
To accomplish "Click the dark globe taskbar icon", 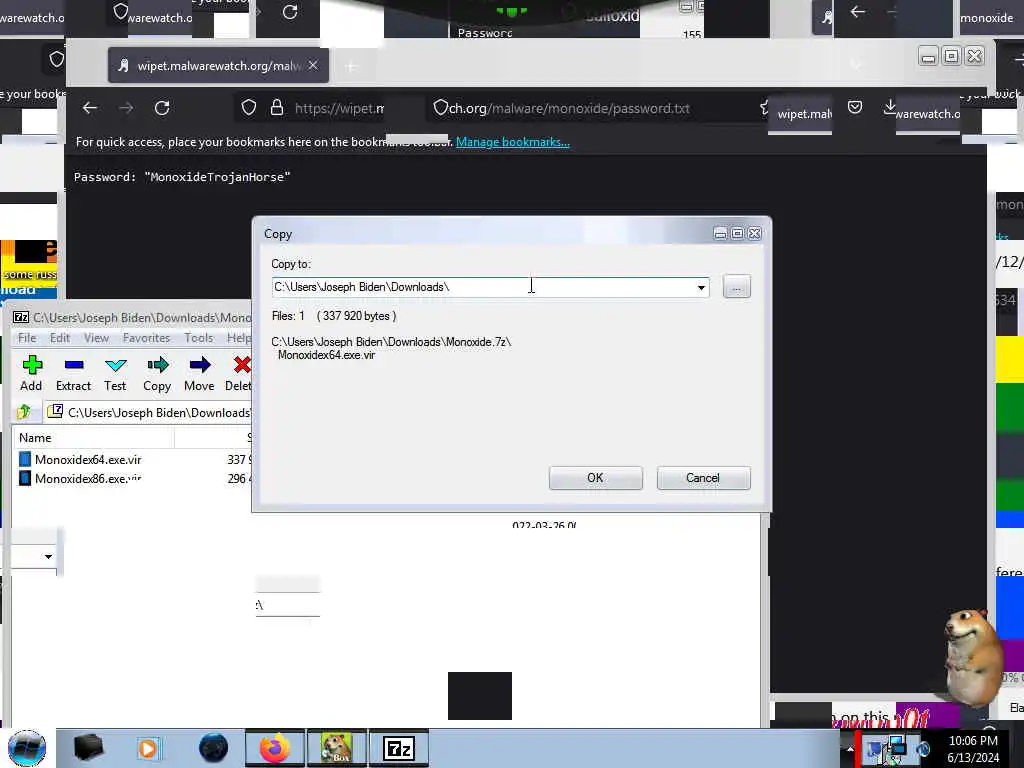I will click(214, 748).
